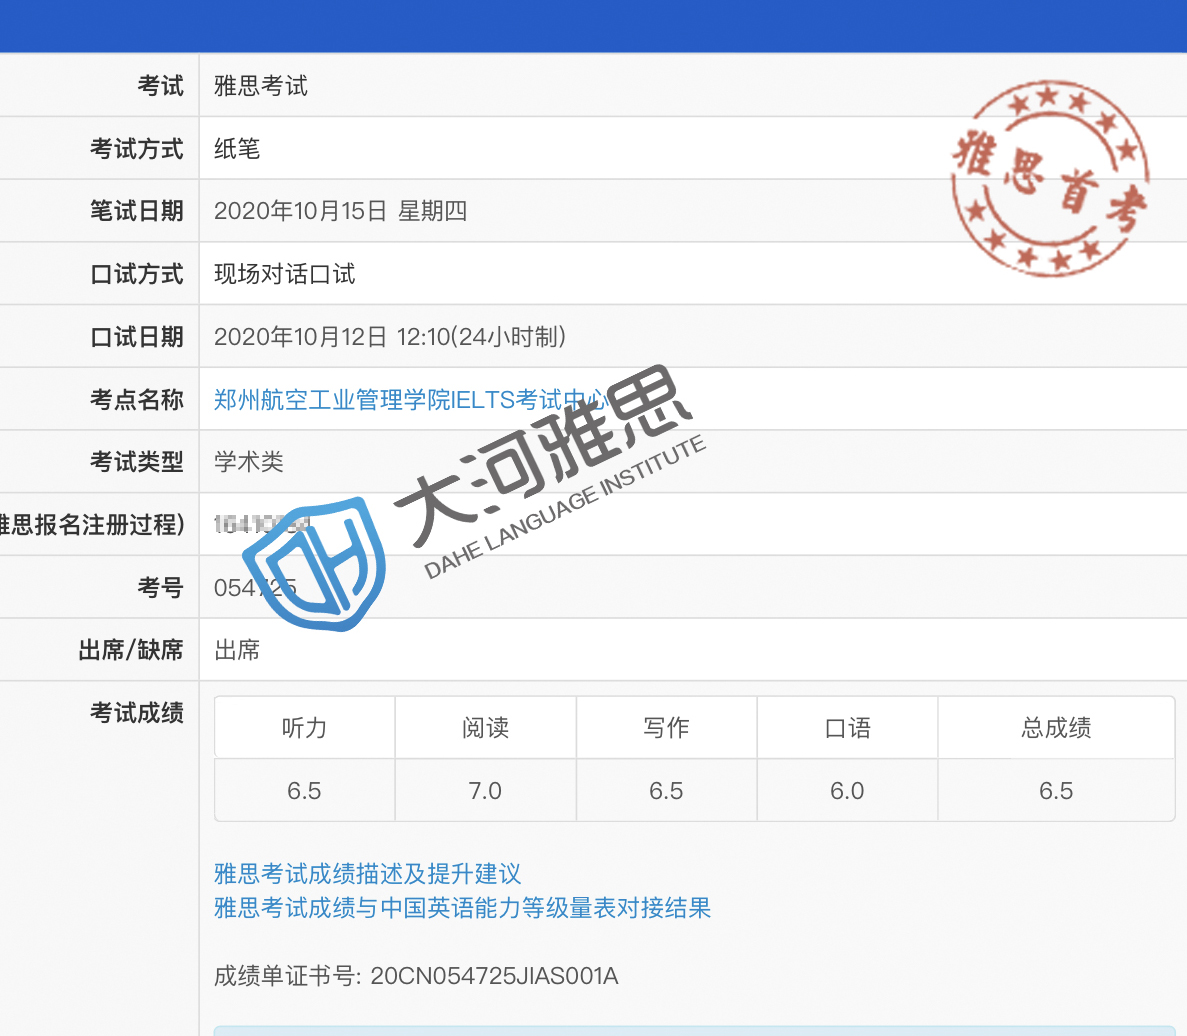Click the 现场对话口试 speaking mode value

(285, 273)
